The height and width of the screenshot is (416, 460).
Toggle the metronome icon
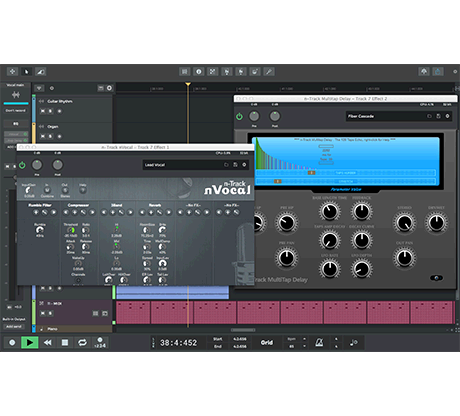pos(319,342)
